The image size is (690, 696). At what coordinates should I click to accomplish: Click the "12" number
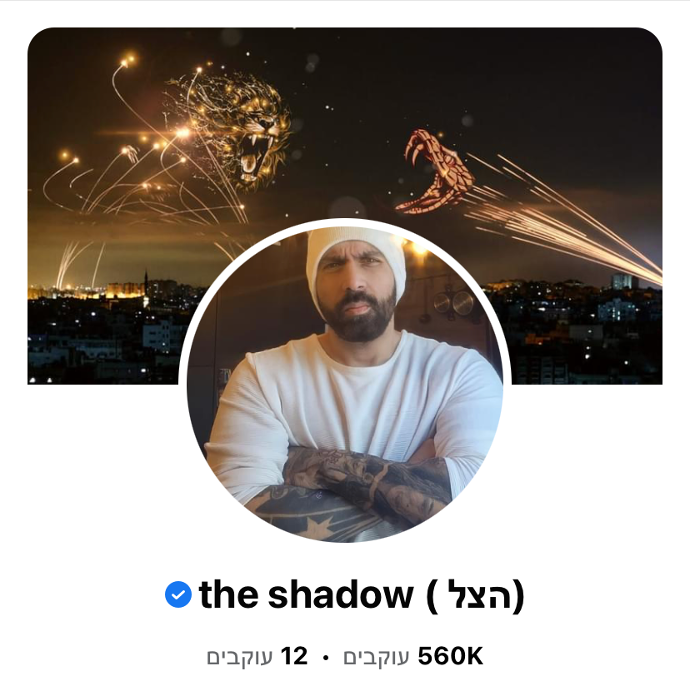(294, 656)
